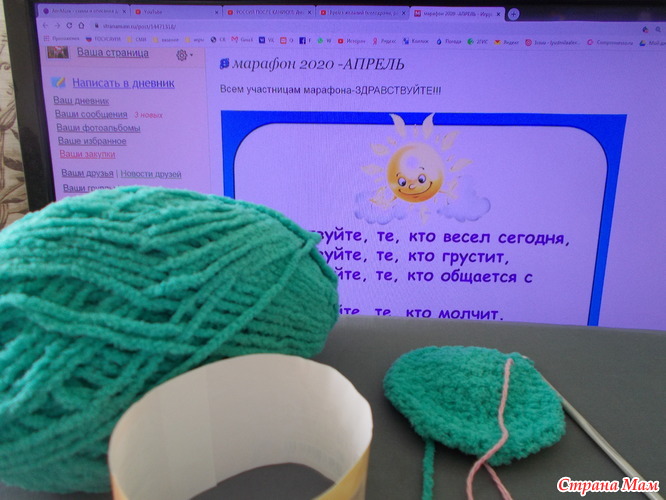666x500 pixels.
Task: Open the Яндекс mail envelope bookmark
Action: (x=506, y=42)
